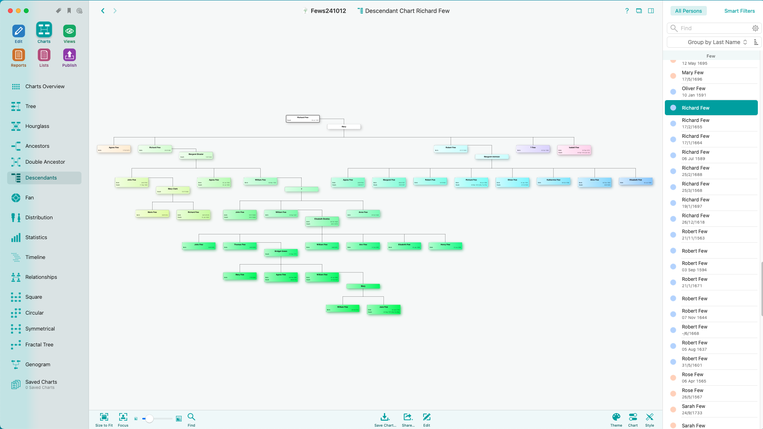Select Mary Few 17/5/1696 in list
763x429 pixels.
[x=711, y=75]
